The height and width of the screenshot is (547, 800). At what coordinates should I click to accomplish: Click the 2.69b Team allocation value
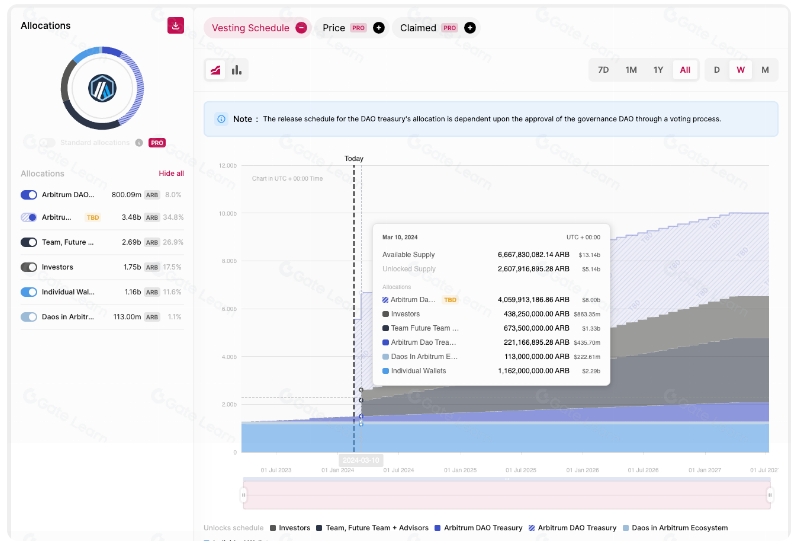tap(132, 242)
